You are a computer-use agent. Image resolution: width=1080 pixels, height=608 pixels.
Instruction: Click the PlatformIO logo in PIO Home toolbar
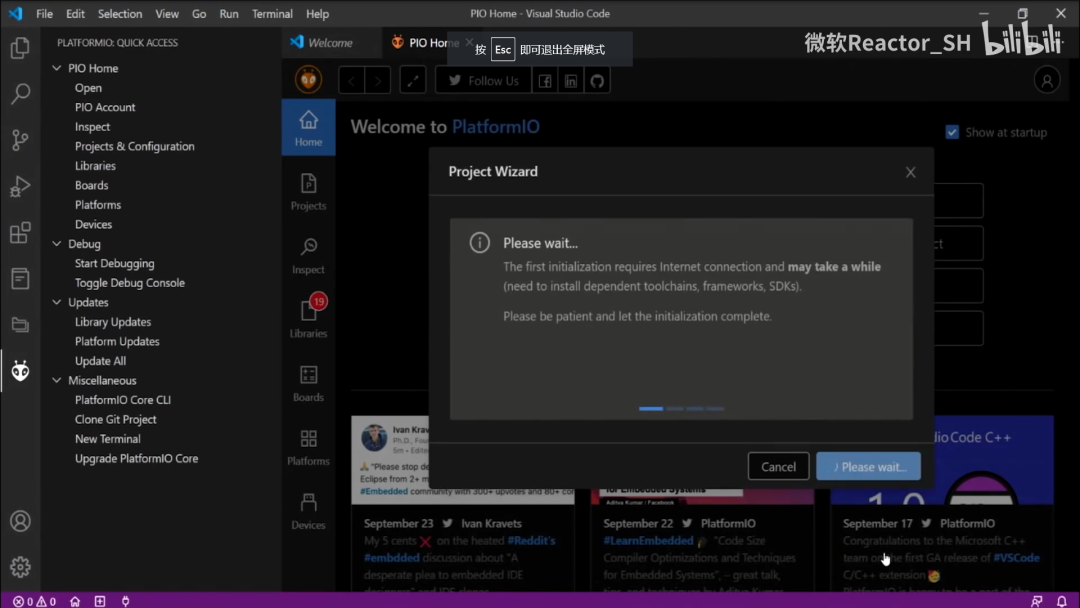pyautogui.click(x=309, y=81)
